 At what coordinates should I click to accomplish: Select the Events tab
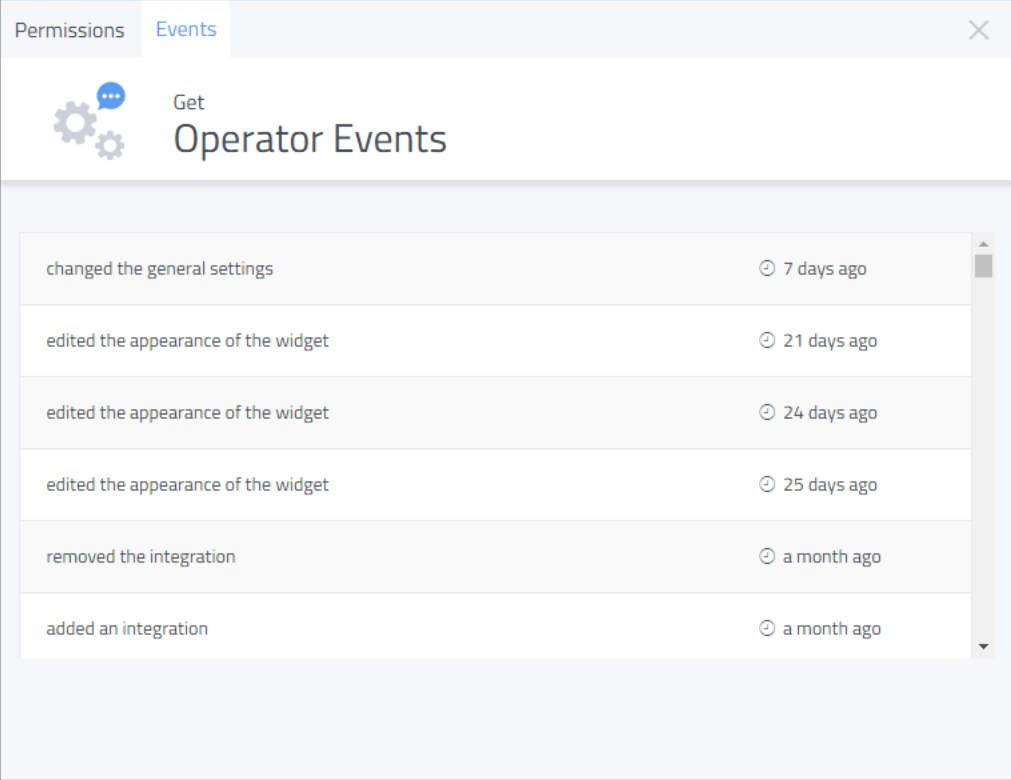coord(186,29)
